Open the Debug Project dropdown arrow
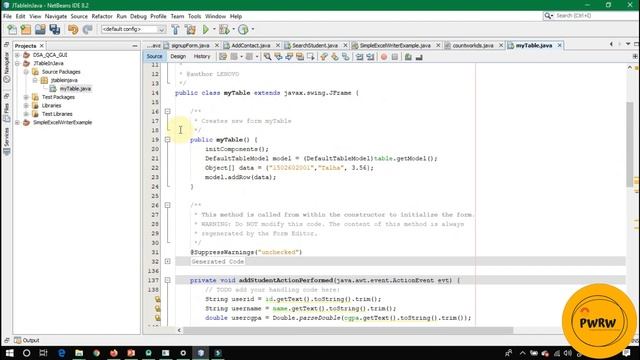Image resolution: width=640 pixels, height=360 pixels. pos(233,29)
